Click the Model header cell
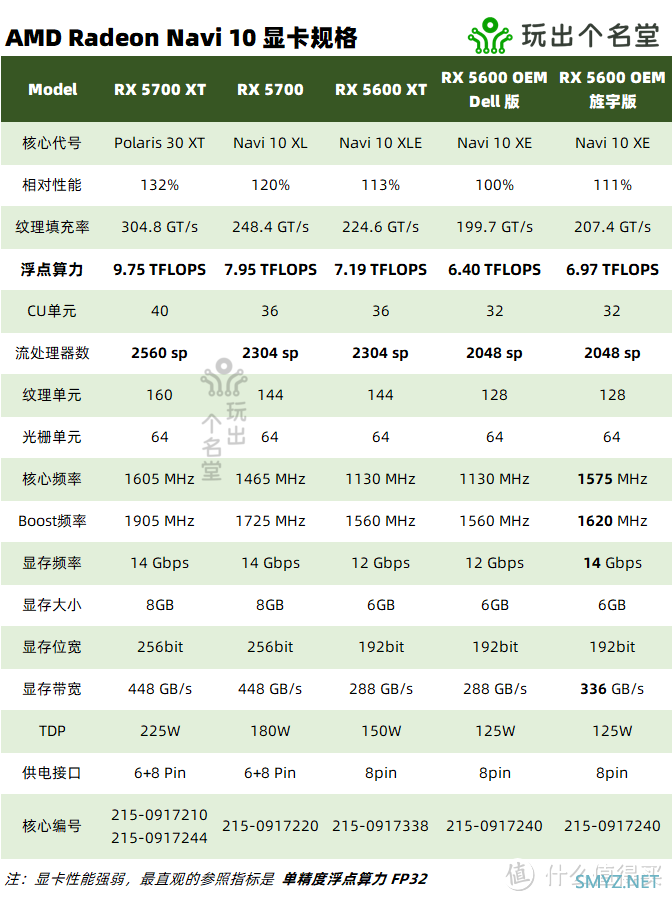This screenshot has width=672, height=901. [x=53, y=90]
